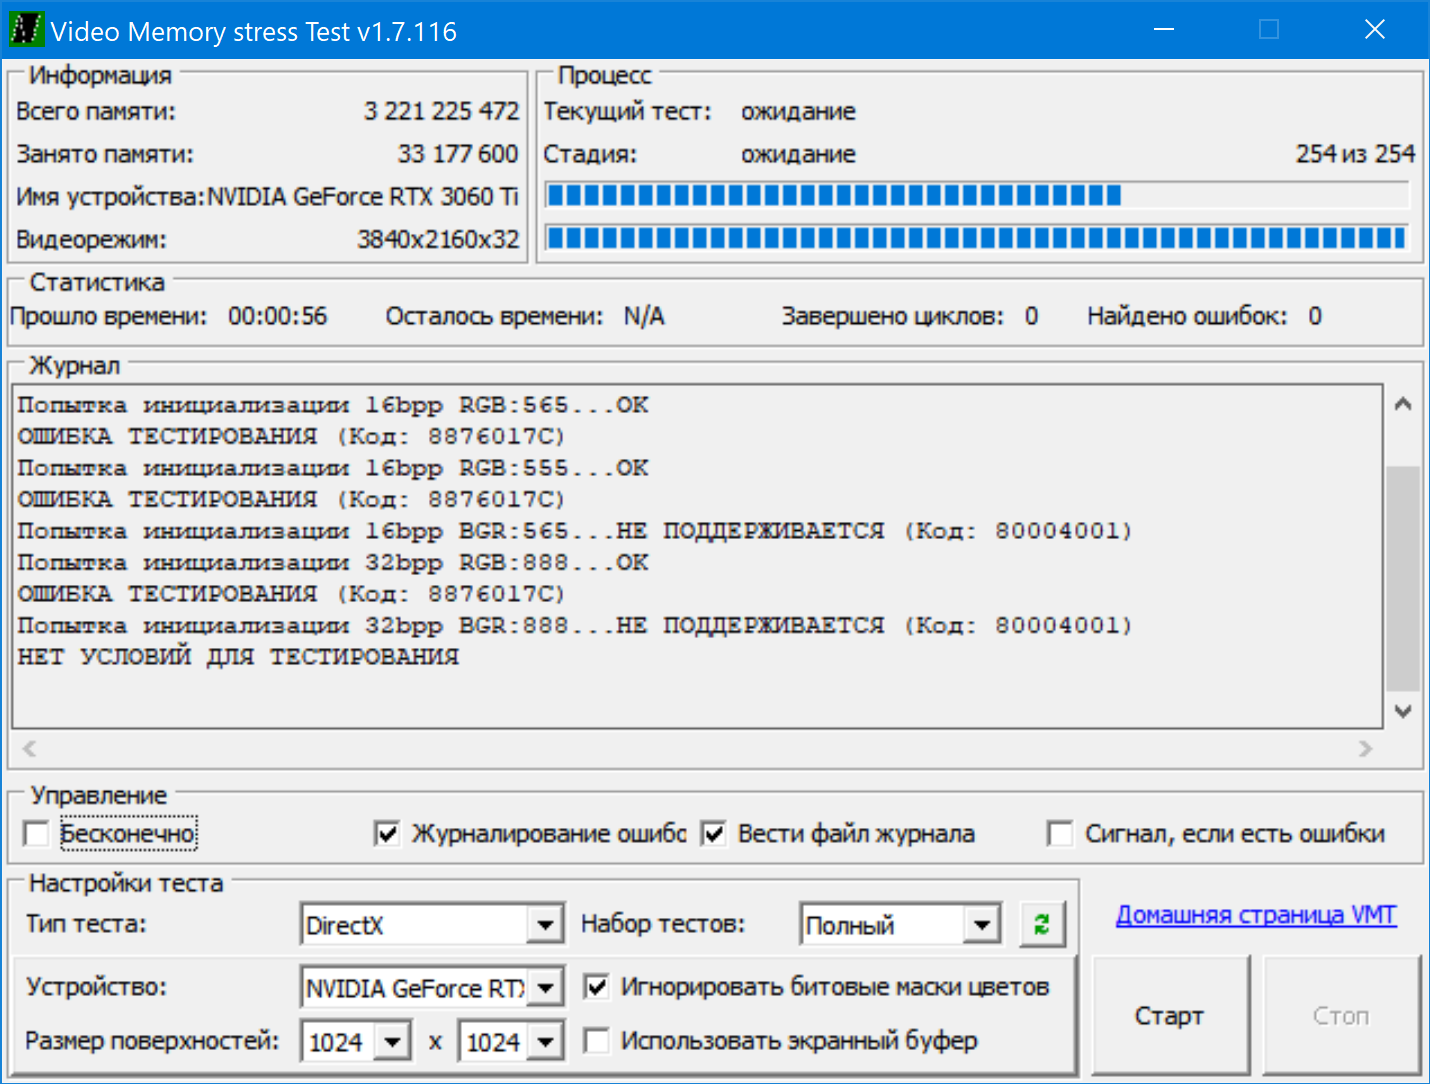Expand the Набор тестов dropdown

pos(982,925)
